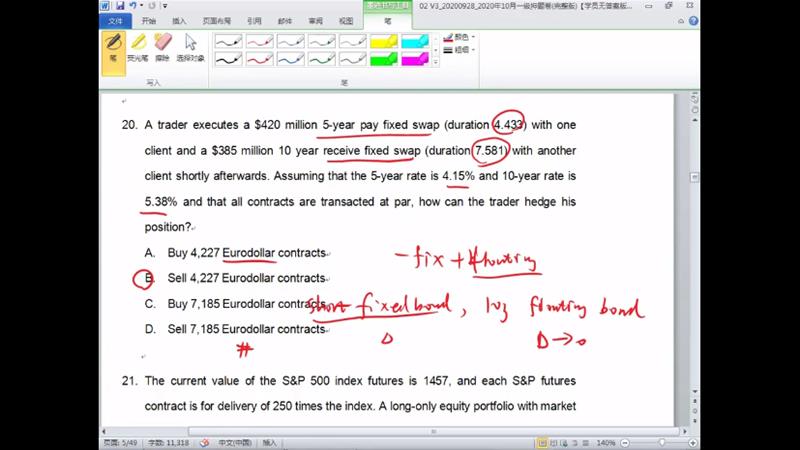
Task: Open the File (文件) tab
Action: (116, 20)
